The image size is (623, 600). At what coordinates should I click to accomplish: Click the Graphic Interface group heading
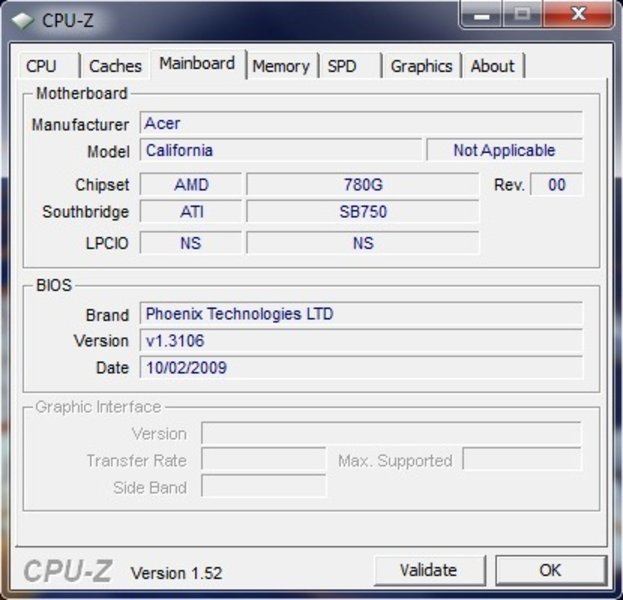98,407
